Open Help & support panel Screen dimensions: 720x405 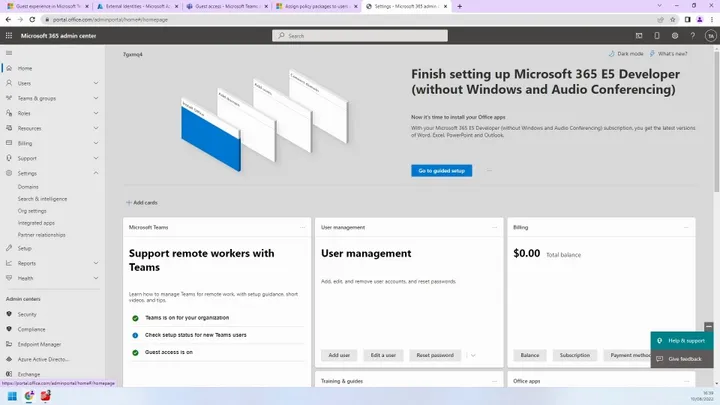681,341
